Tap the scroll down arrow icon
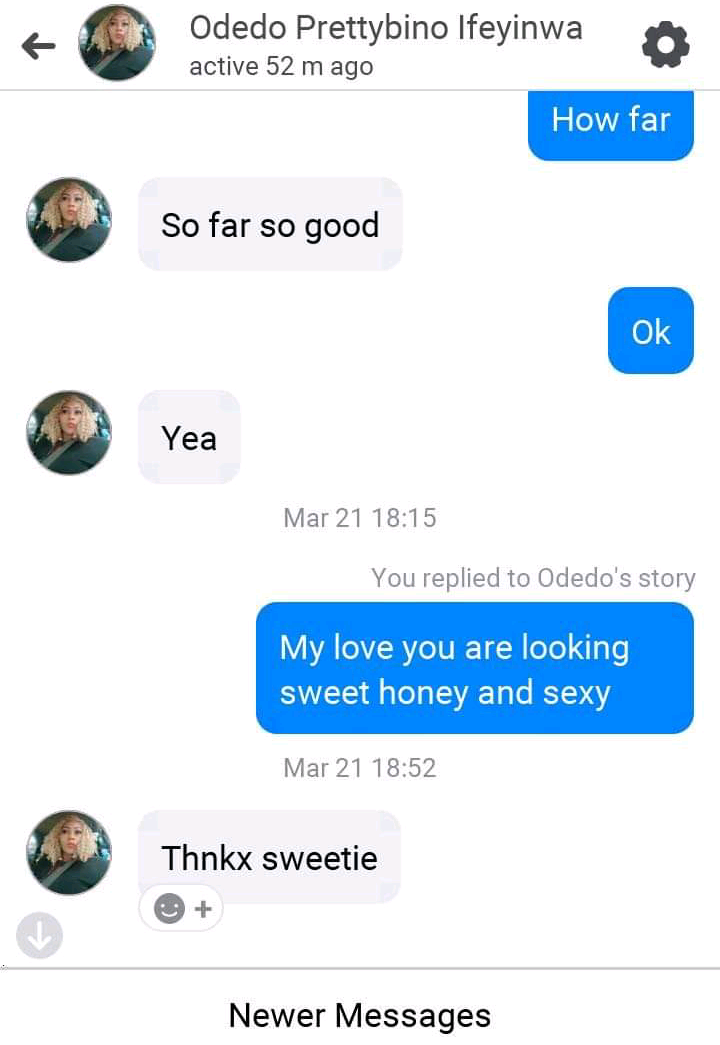Screen dimensions: 720x1045 (39, 936)
